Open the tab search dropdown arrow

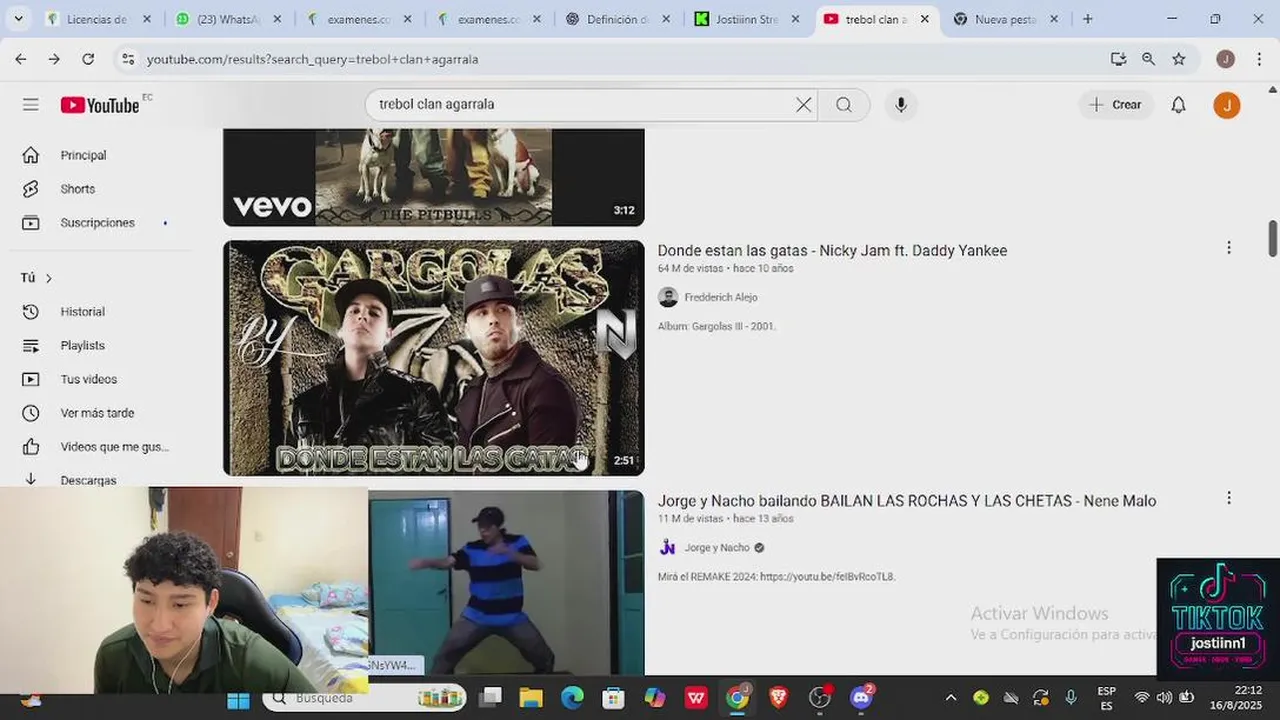[x=18, y=19]
